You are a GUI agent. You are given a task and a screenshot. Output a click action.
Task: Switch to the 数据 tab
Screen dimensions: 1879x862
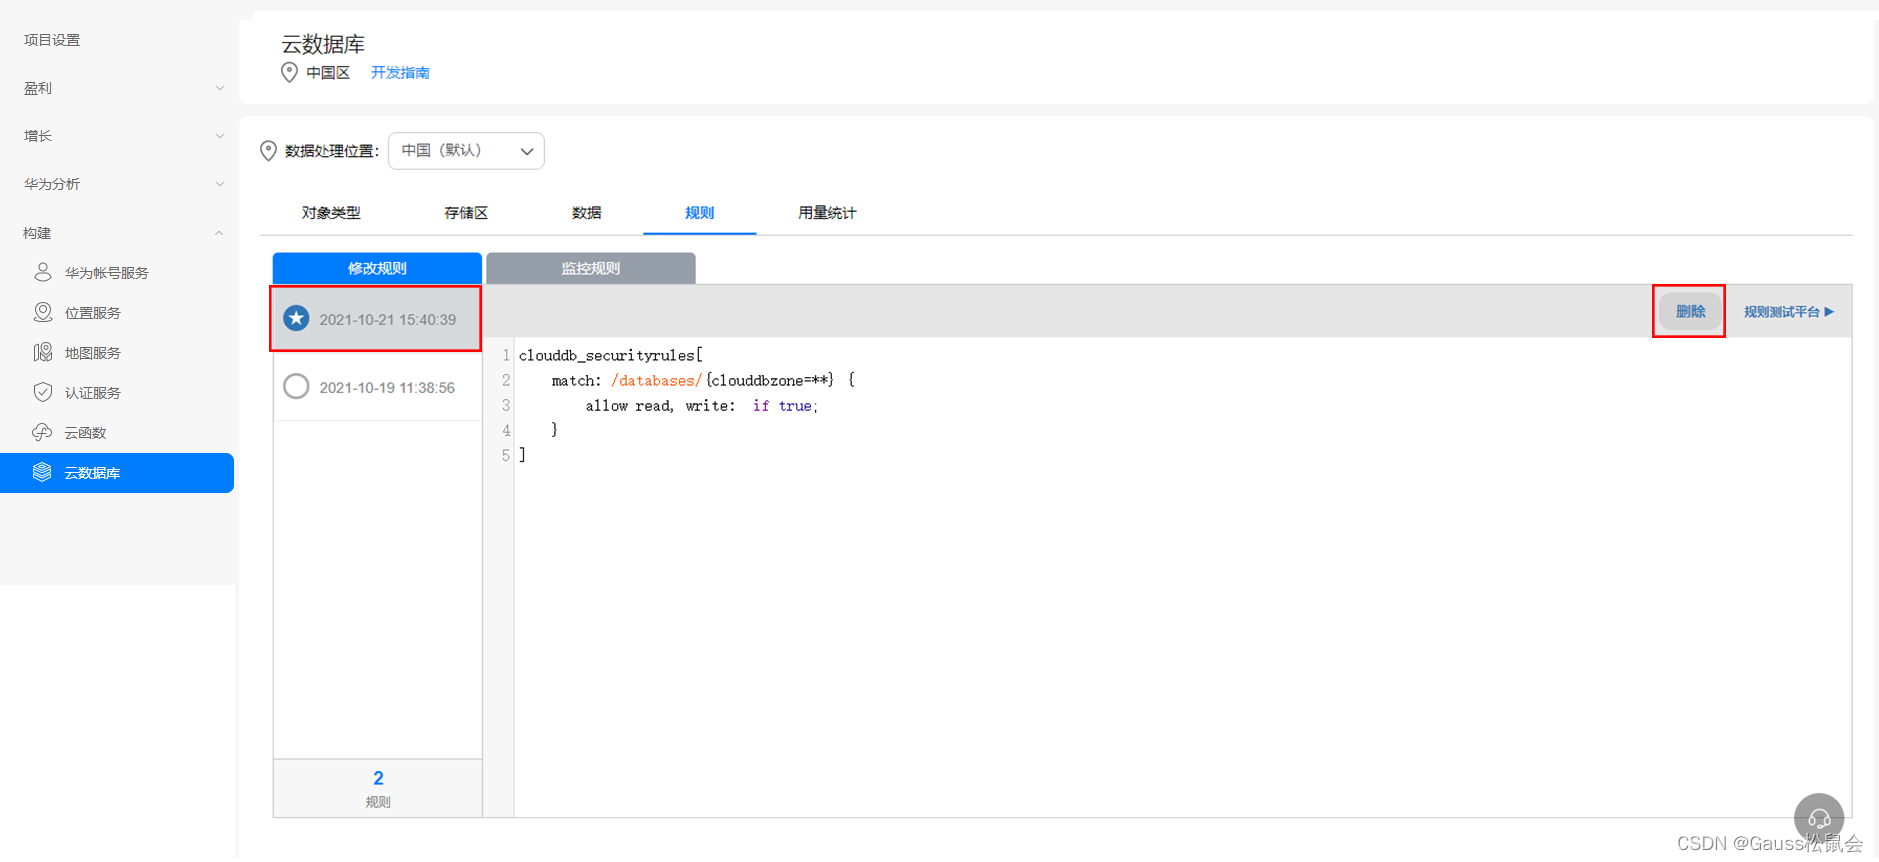(587, 213)
